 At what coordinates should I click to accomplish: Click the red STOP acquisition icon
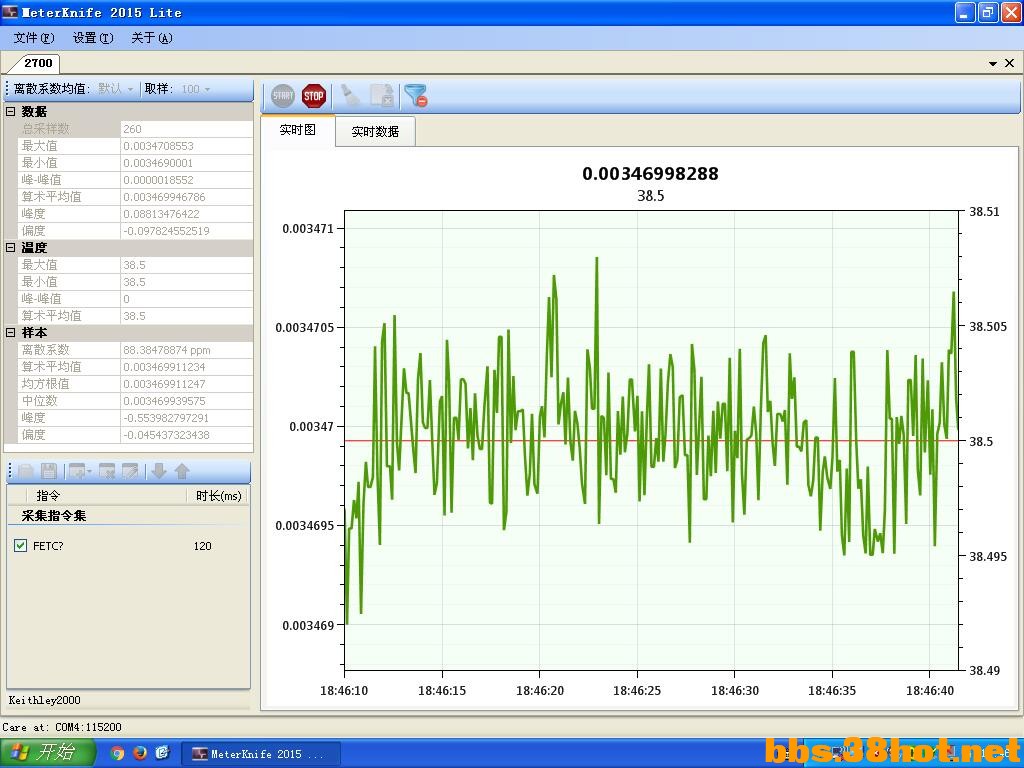point(313,96)
